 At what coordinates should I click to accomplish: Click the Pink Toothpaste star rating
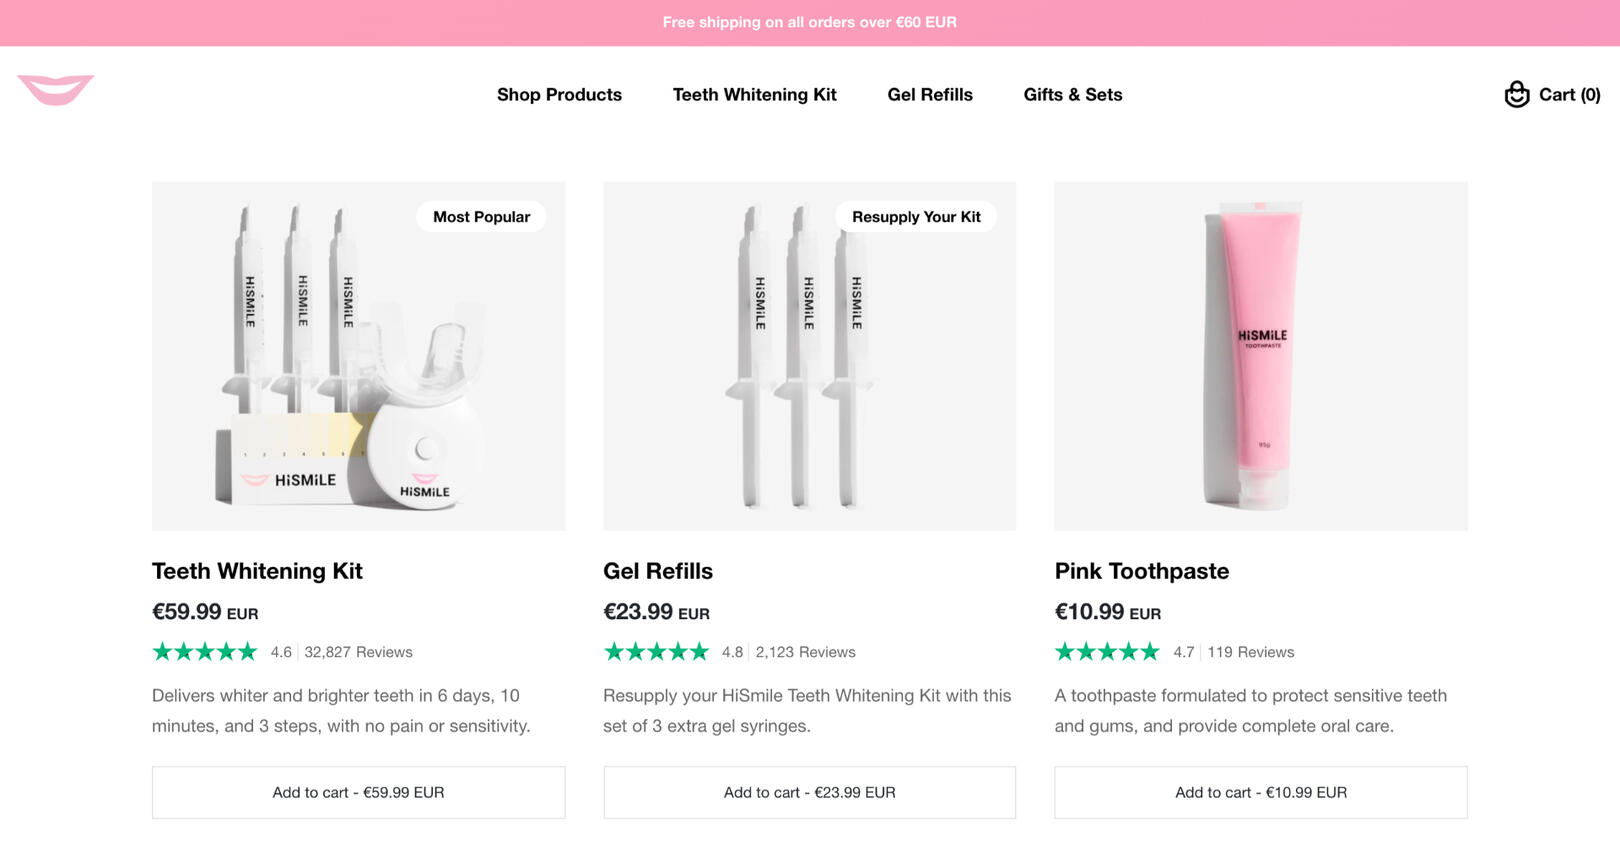pos(1107,652)
